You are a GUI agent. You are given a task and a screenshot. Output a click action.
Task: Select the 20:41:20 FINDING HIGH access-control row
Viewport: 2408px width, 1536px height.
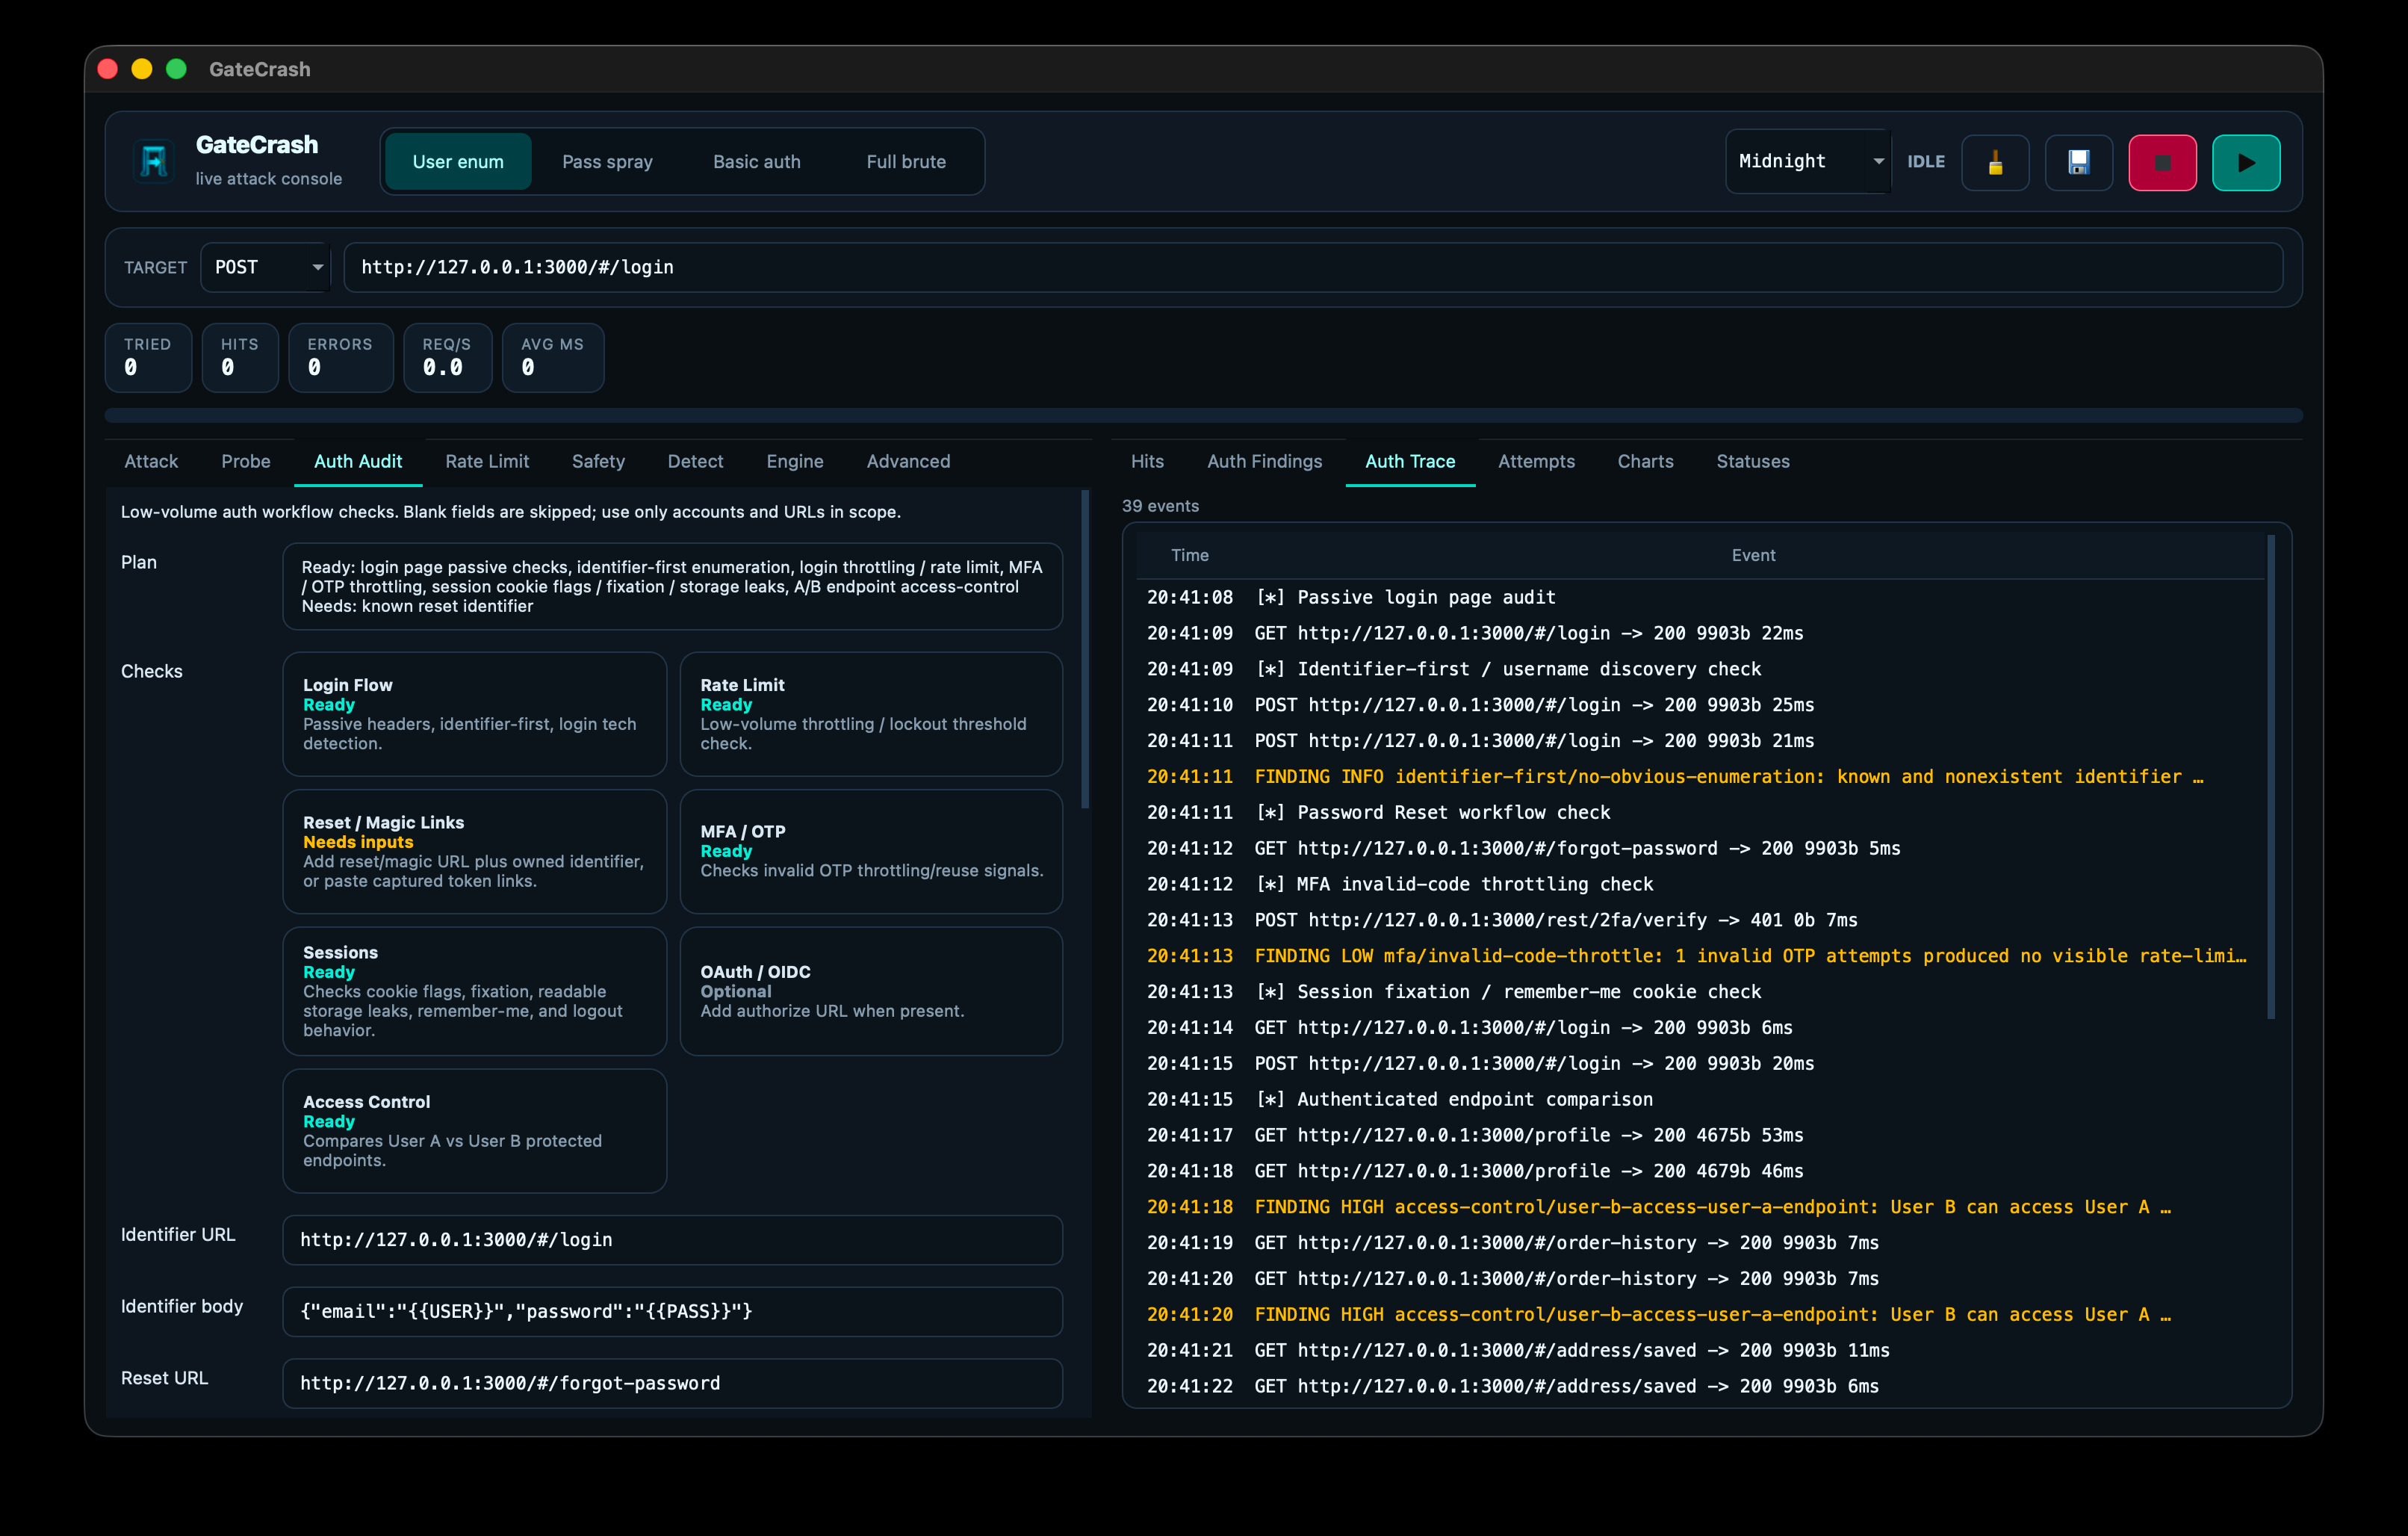[x=1700, y=1314]
